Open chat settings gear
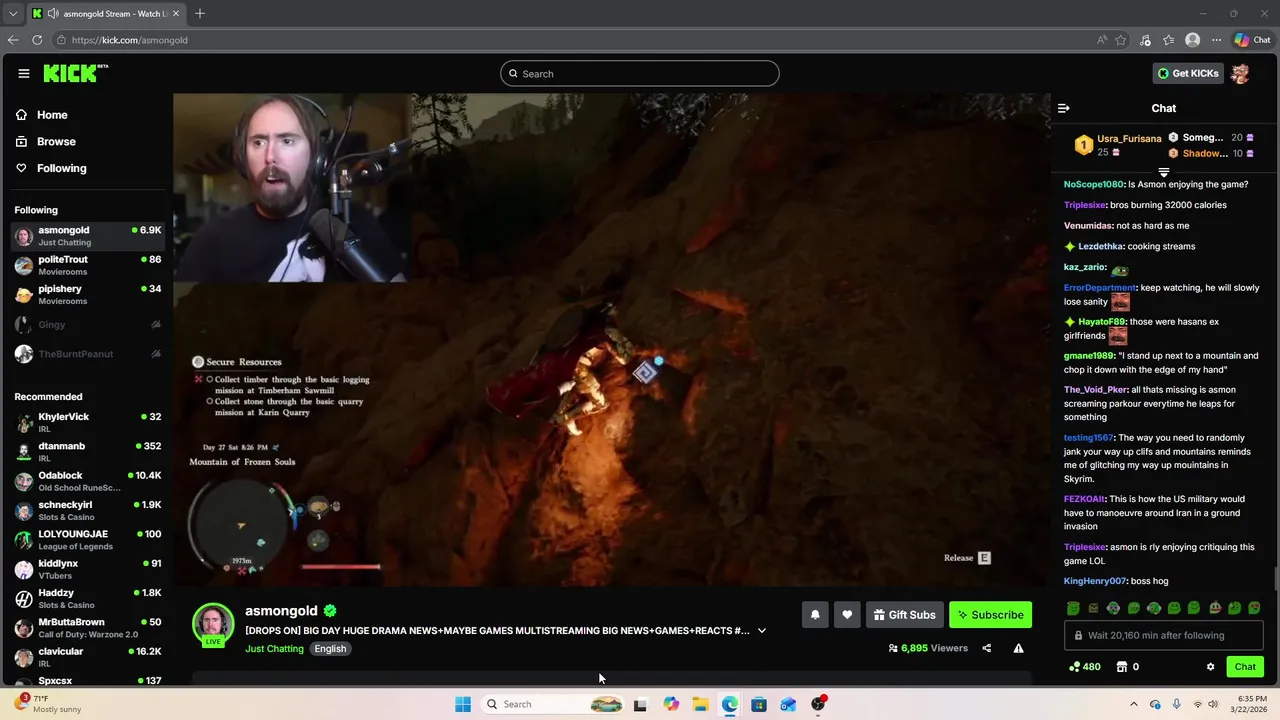The image size is (1280, 720). tap(1210, 667)
